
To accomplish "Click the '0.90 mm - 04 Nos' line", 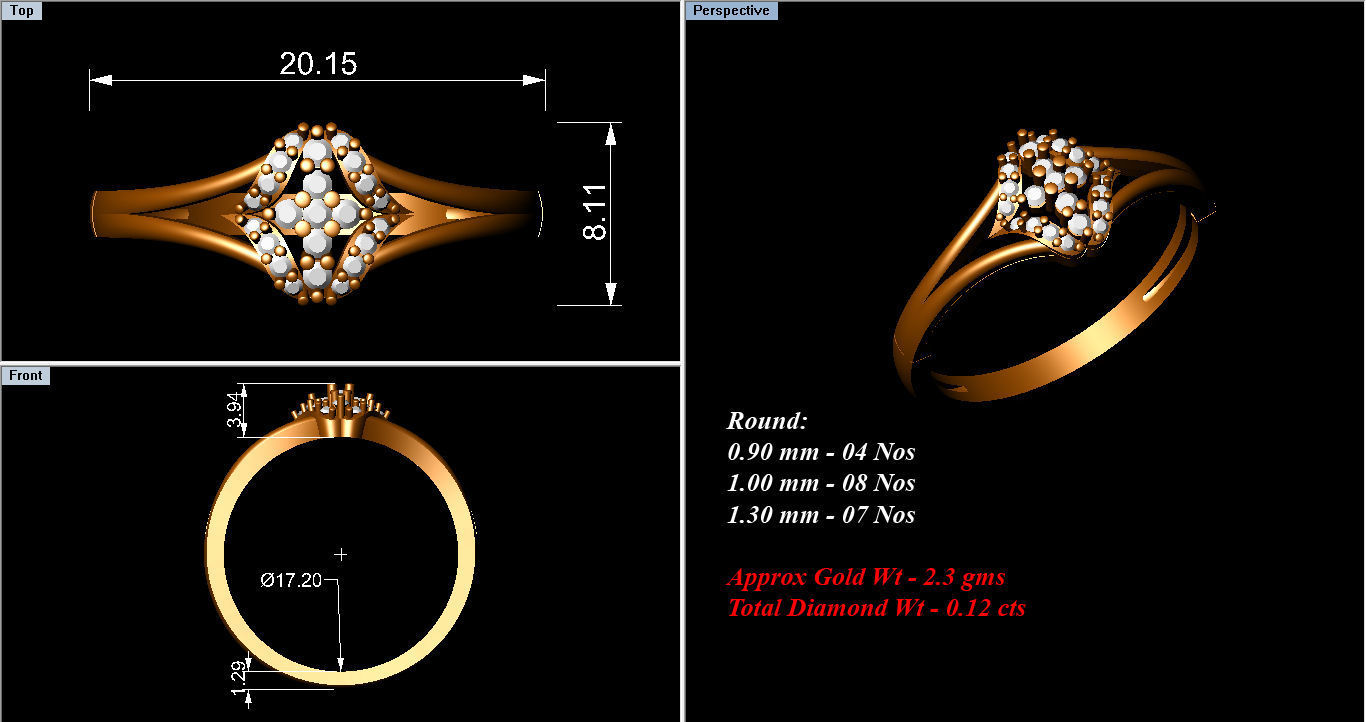I will click(x=821, y=452).
